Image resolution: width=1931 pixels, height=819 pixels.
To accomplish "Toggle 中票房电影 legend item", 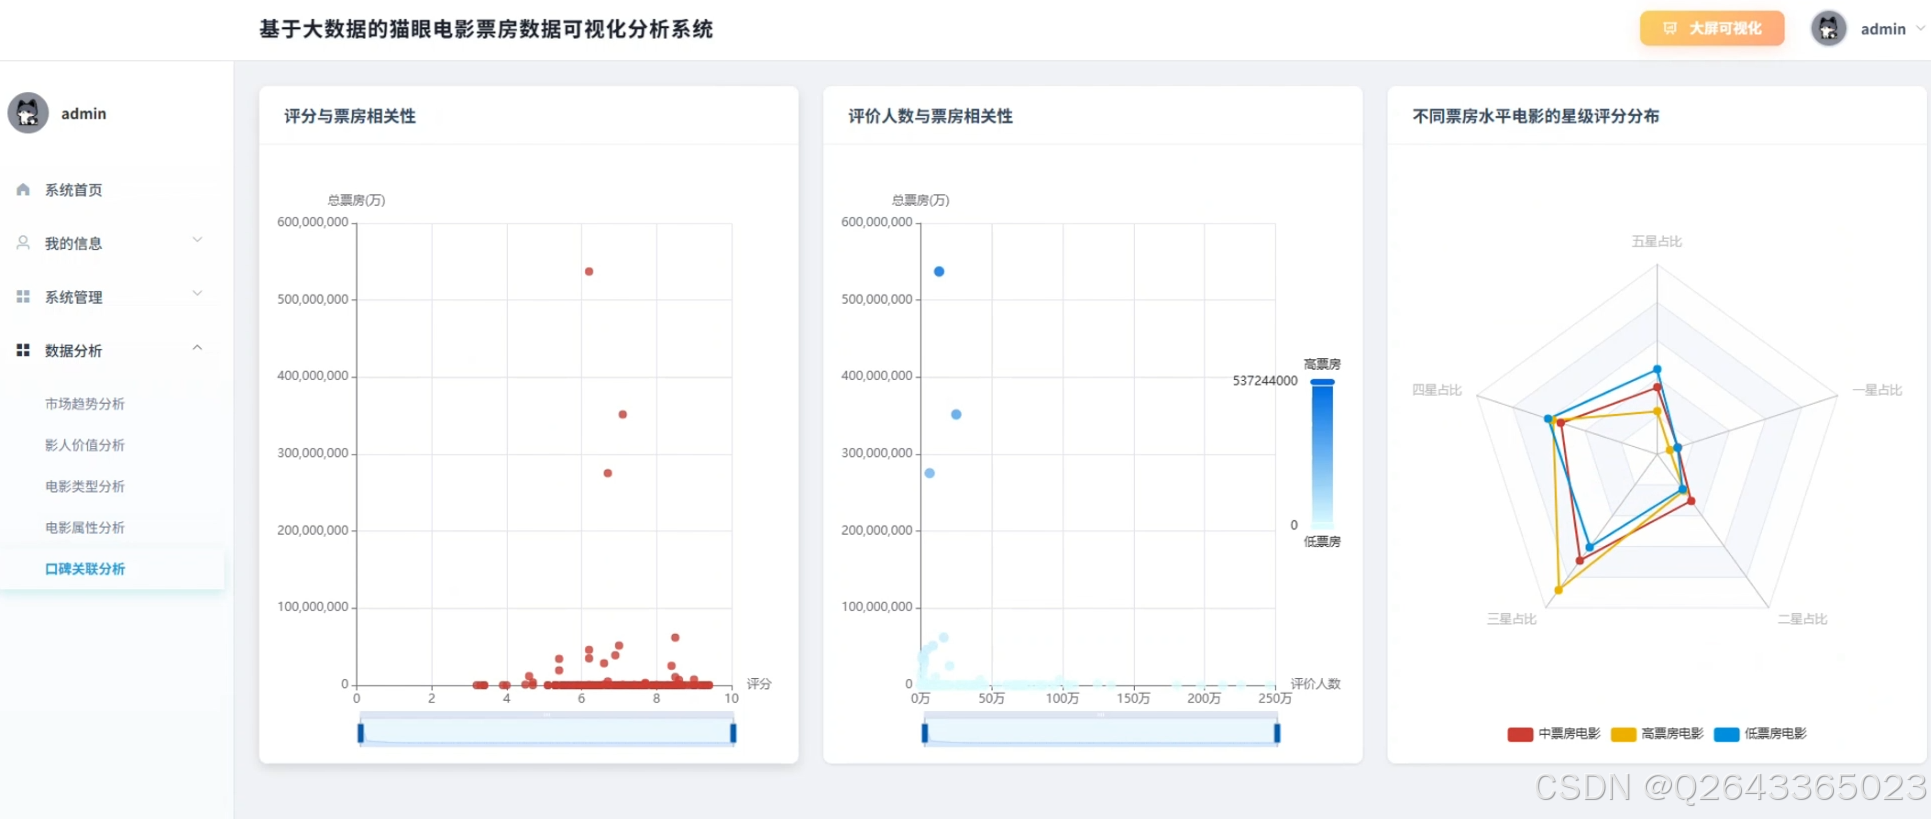I will 1554,734.
